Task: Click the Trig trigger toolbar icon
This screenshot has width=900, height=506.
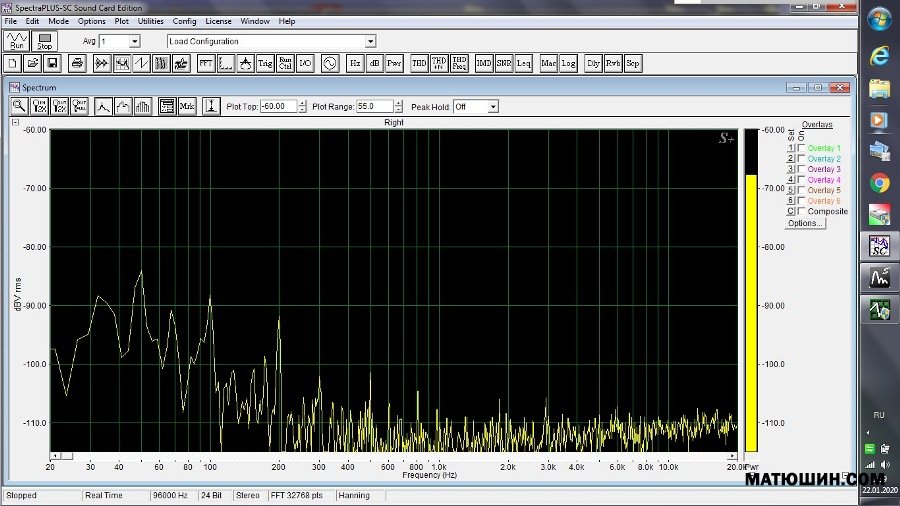Action: pyautogui.click(x=265, y=63)
